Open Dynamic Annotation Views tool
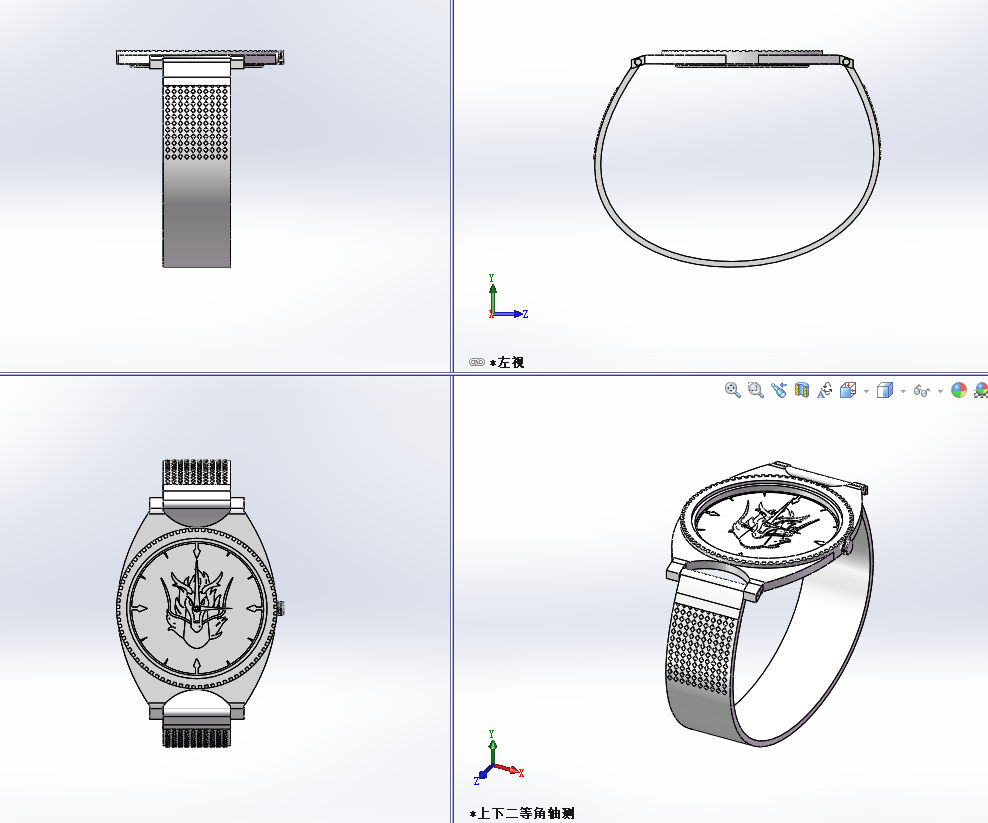Viewport: 988px width, 823px height. (x=825, y=390)
